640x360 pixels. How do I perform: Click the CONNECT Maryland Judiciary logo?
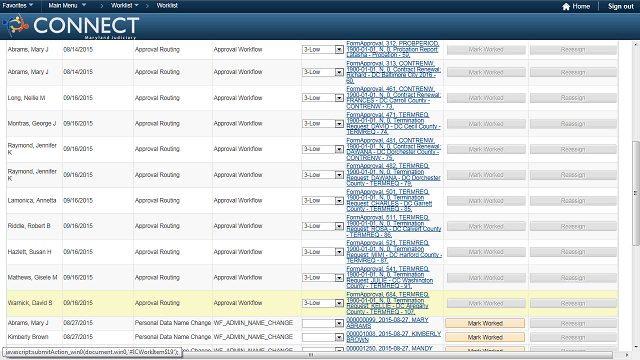coord(71,26)
